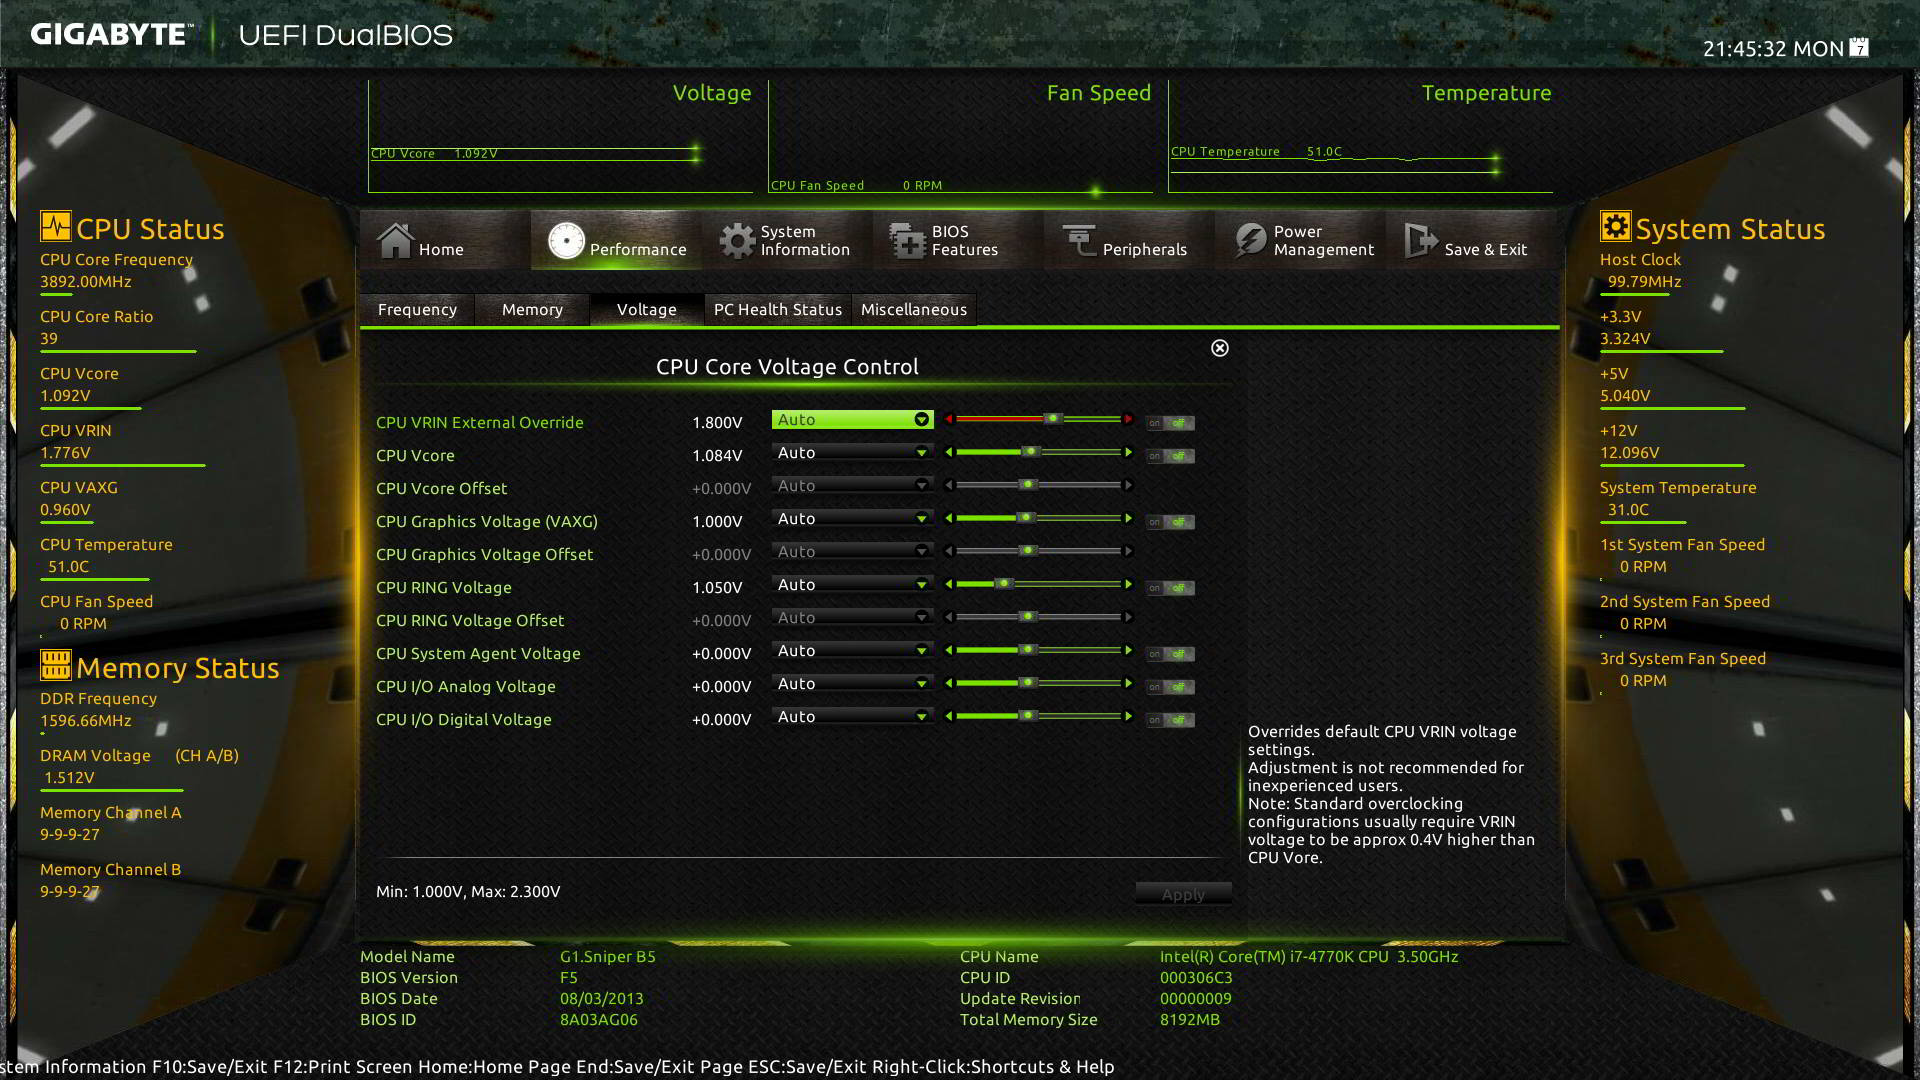
Task: Click the clock showing 21:45:32 MON
Action: tap(1773, 48)
